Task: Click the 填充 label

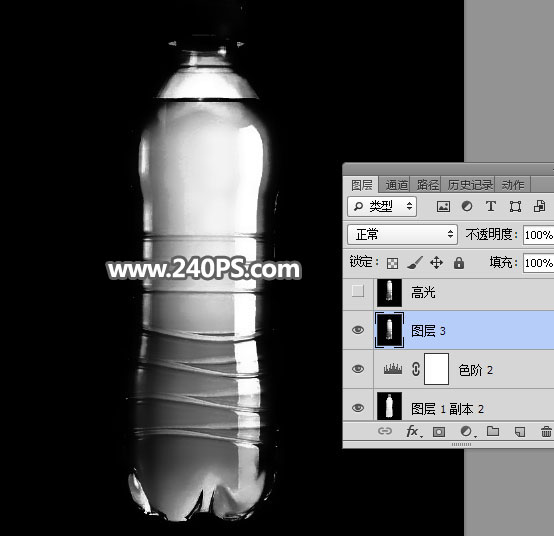Action: pyautogui.click(x=503, y=263)
